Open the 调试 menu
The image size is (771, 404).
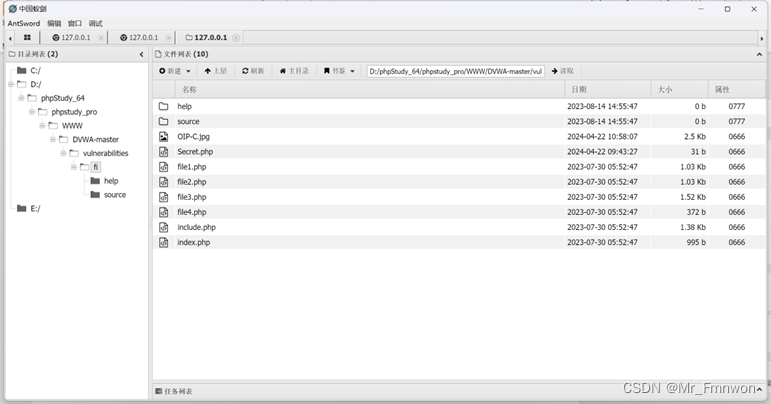point(95,23)
